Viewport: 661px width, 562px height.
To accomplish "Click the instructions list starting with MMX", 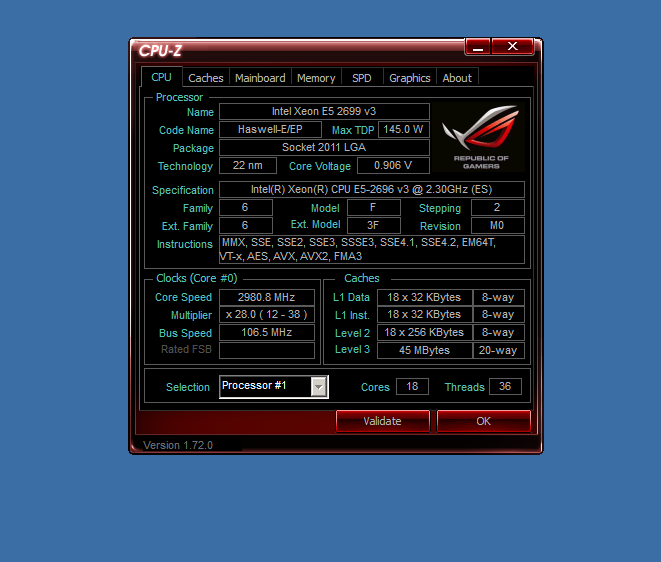I will pyautogui.click(x=372, y=250).
